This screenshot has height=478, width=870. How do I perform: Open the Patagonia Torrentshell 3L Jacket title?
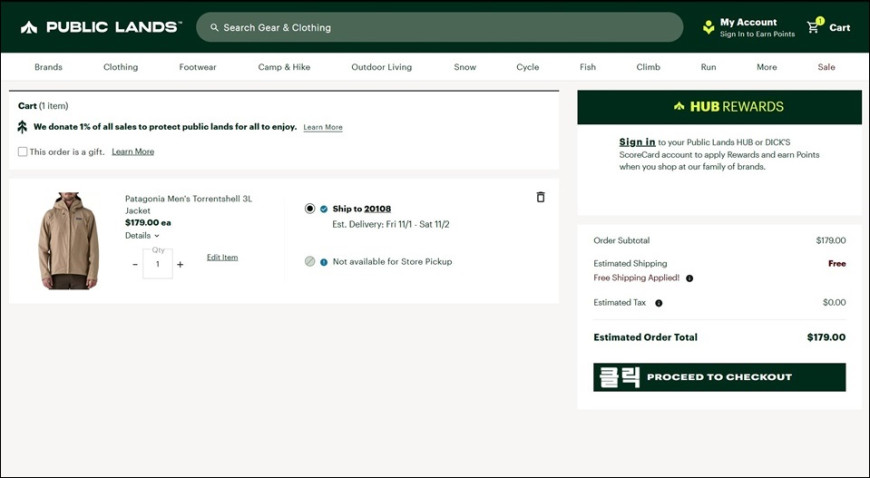pos(189,204)
